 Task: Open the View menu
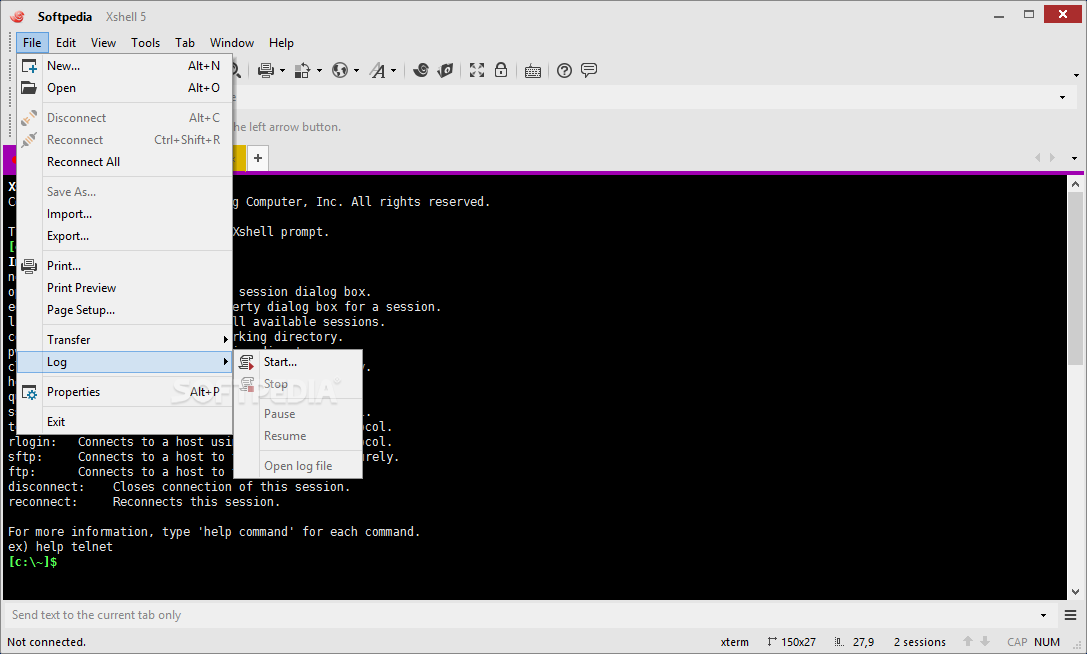[x=103, y=42]
